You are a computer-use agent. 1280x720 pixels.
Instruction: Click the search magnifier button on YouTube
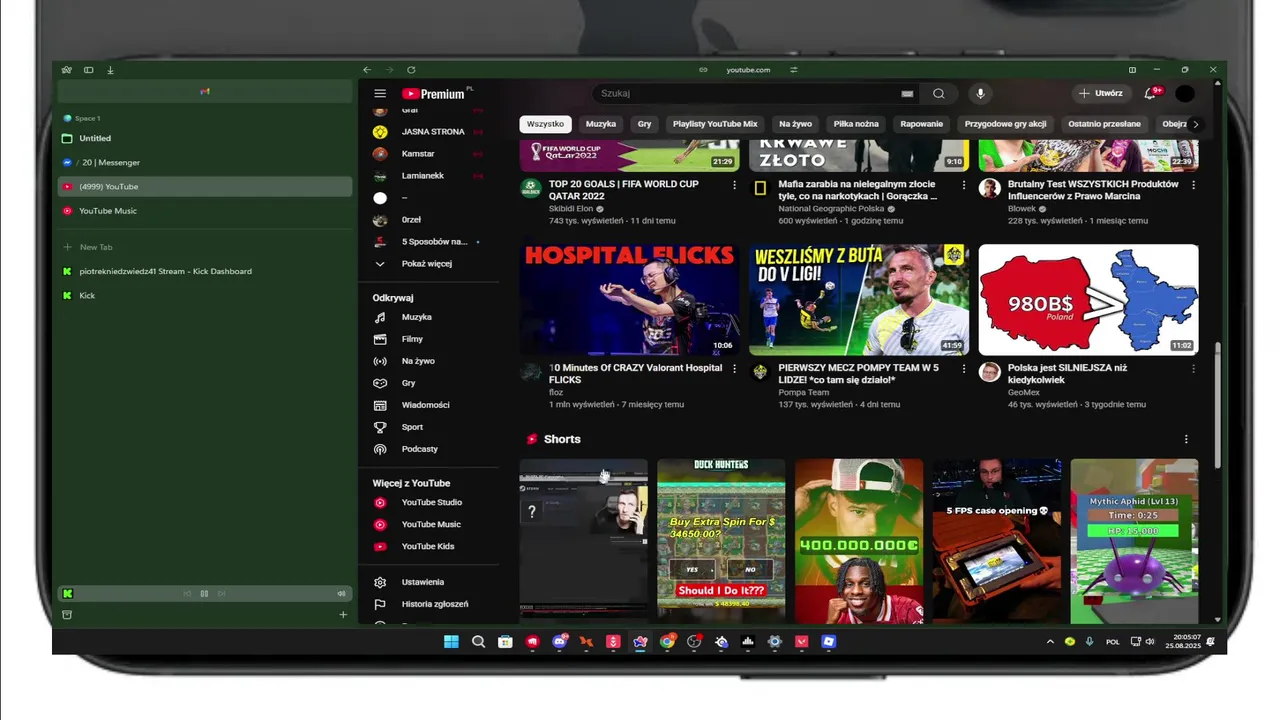[938, 94]
